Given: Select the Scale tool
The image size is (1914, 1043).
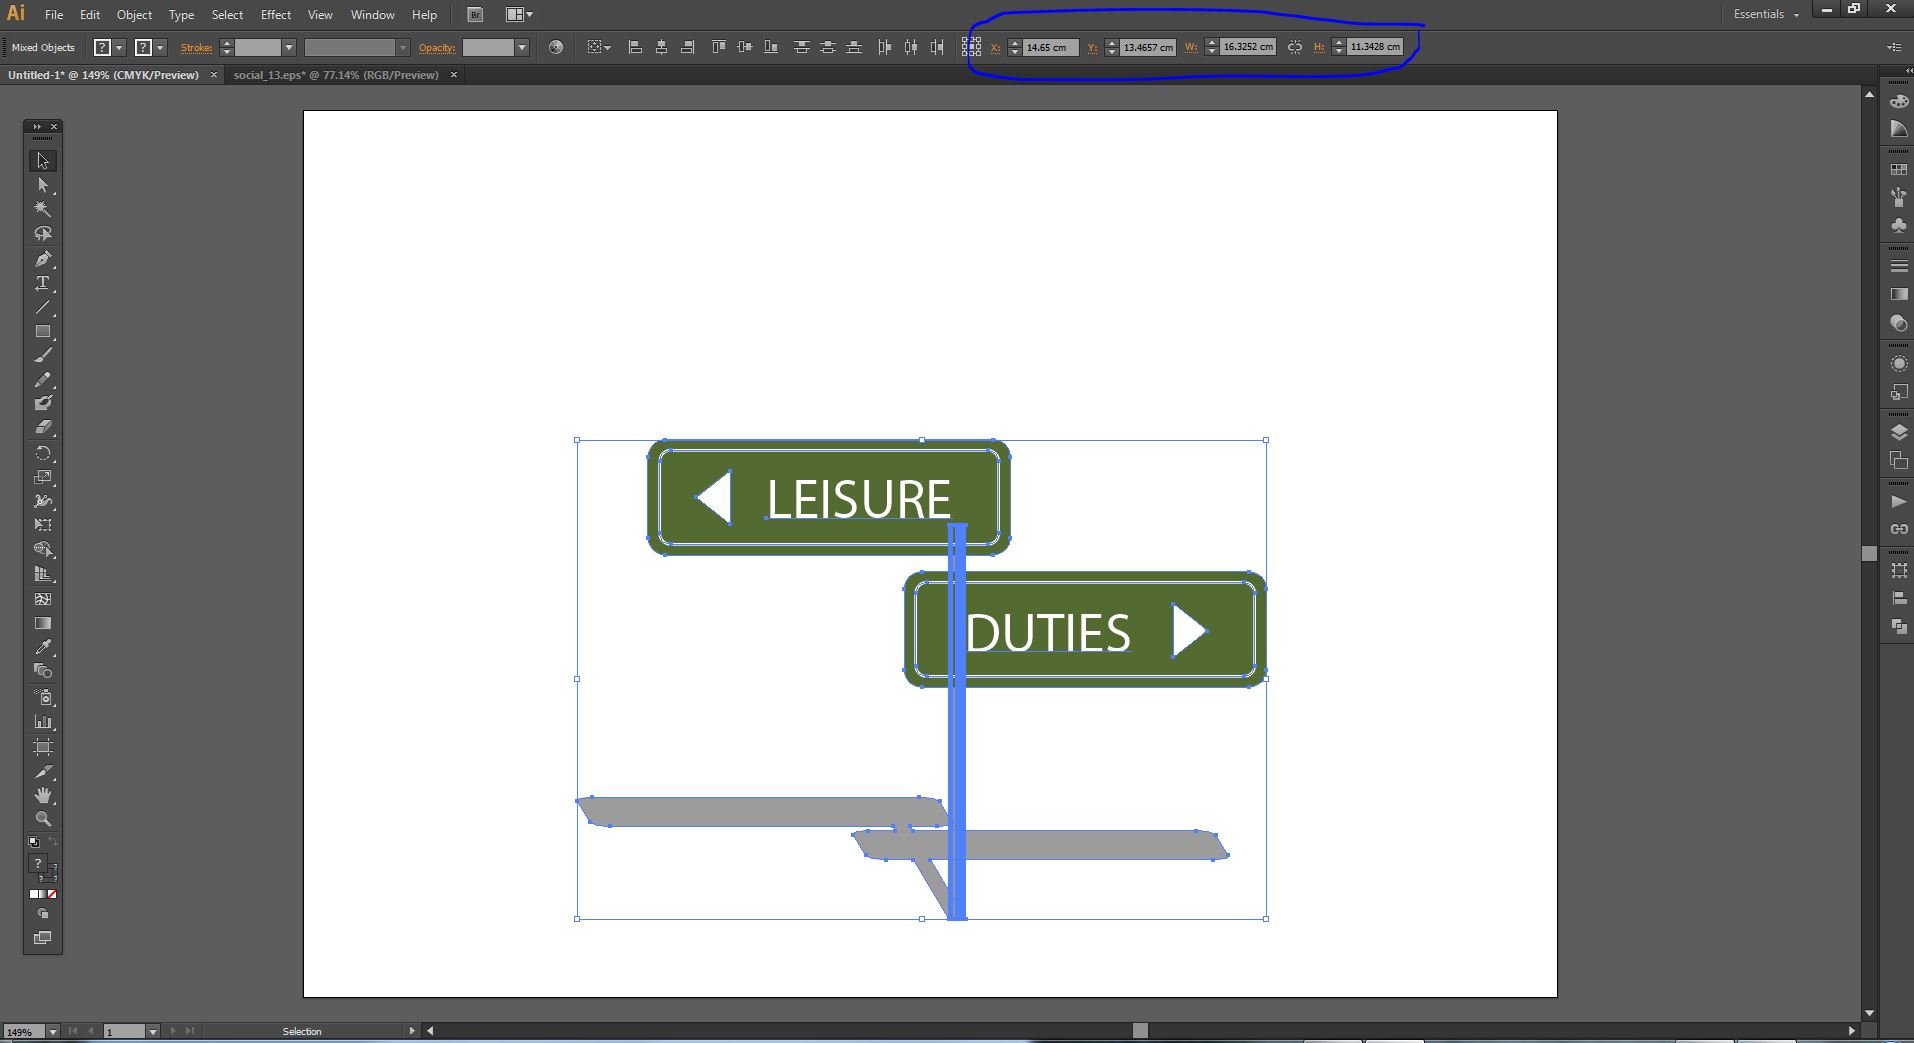Looking at the screenshot, I should click(x=43, y=477).
